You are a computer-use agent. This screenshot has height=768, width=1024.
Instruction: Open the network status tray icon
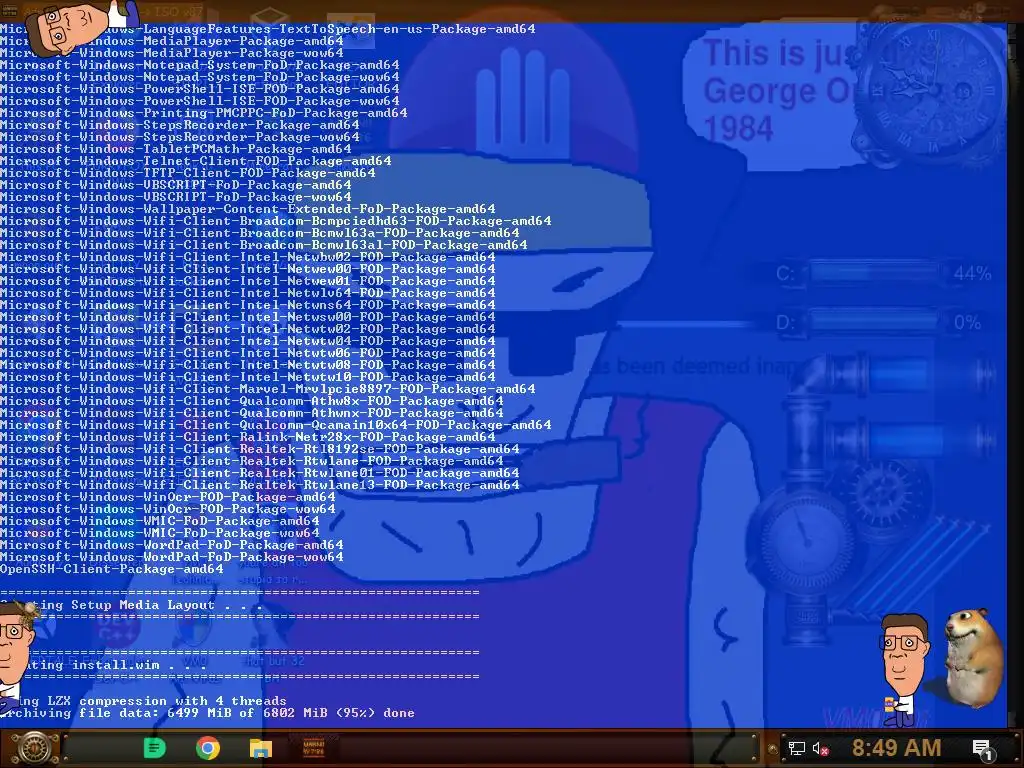pyautogui.click(x=796, y=748)
